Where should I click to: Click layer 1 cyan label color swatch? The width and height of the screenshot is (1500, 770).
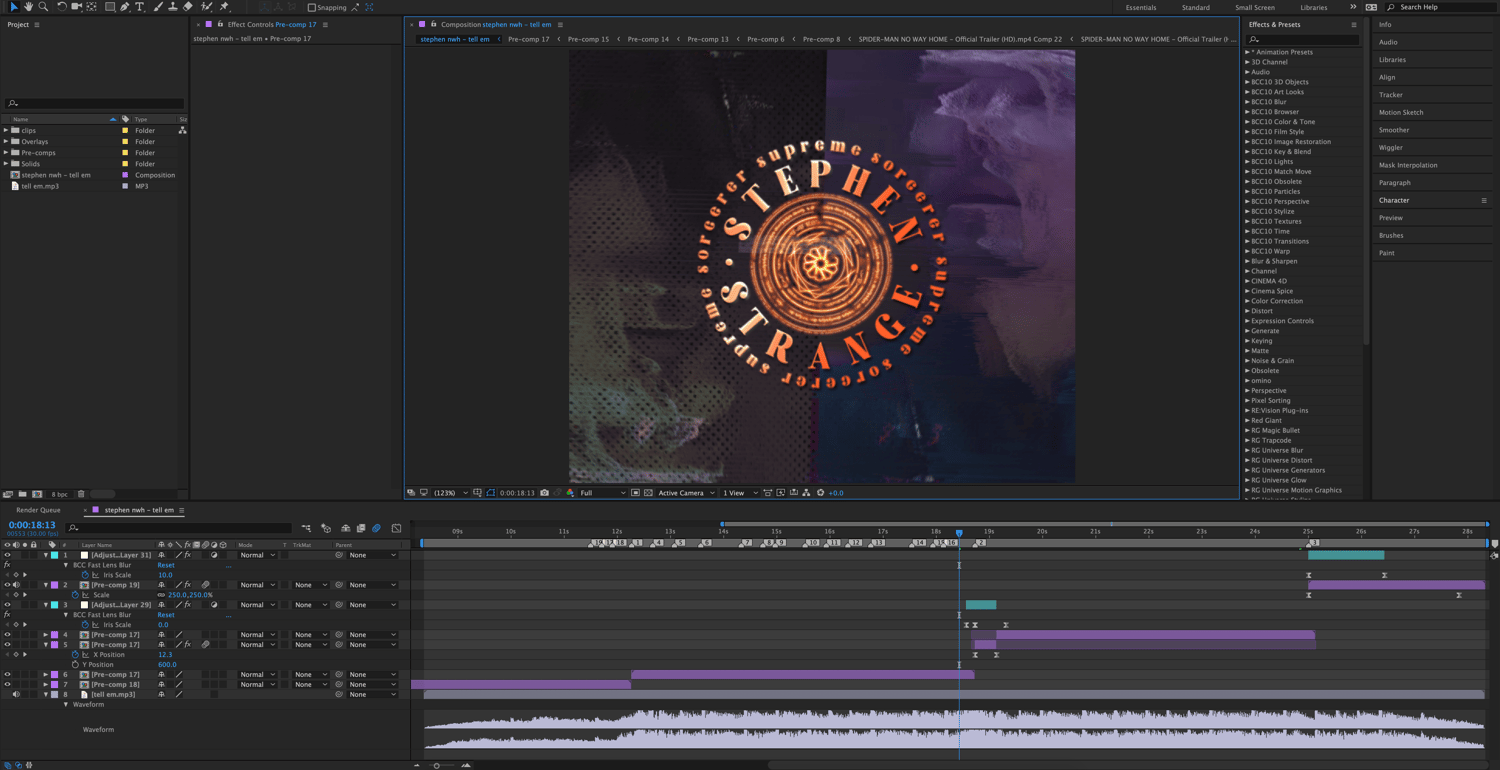click(55, 555)
